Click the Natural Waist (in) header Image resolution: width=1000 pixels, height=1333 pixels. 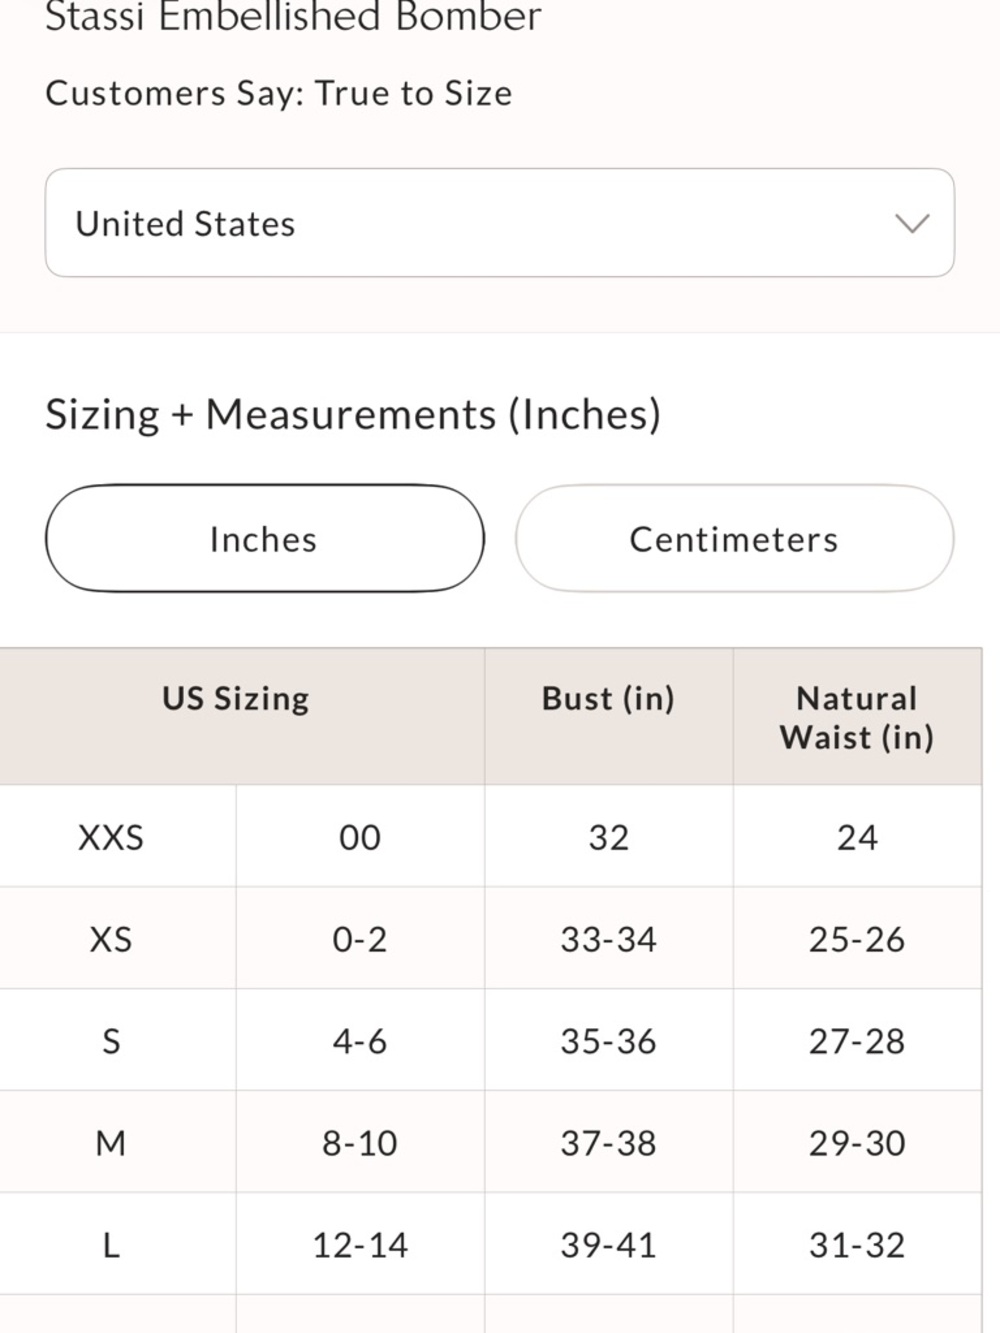point(857,717)
